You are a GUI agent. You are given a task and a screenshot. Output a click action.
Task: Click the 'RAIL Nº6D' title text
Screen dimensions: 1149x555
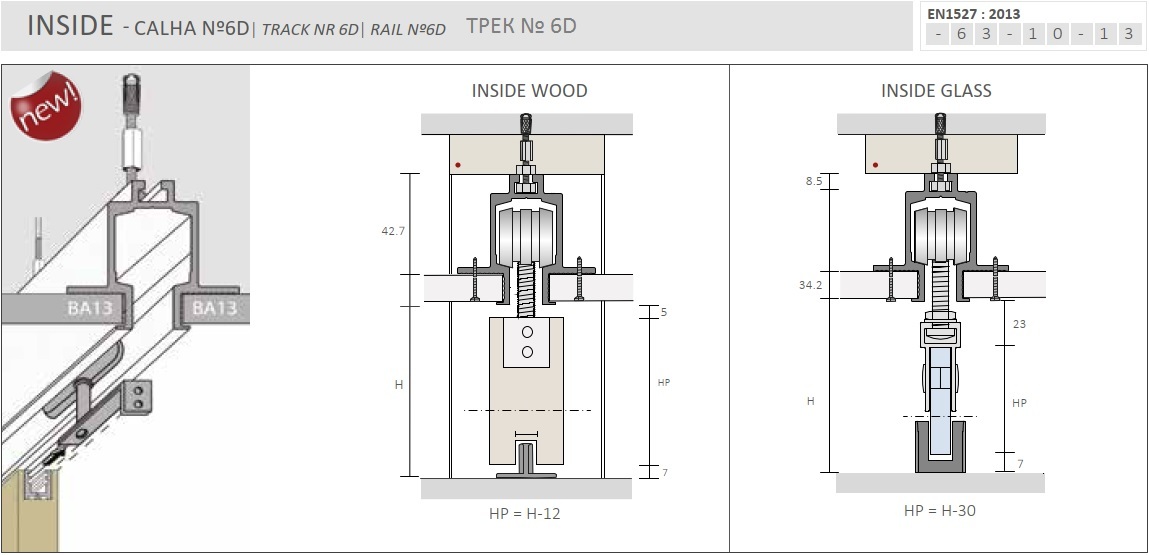[407, 29]
